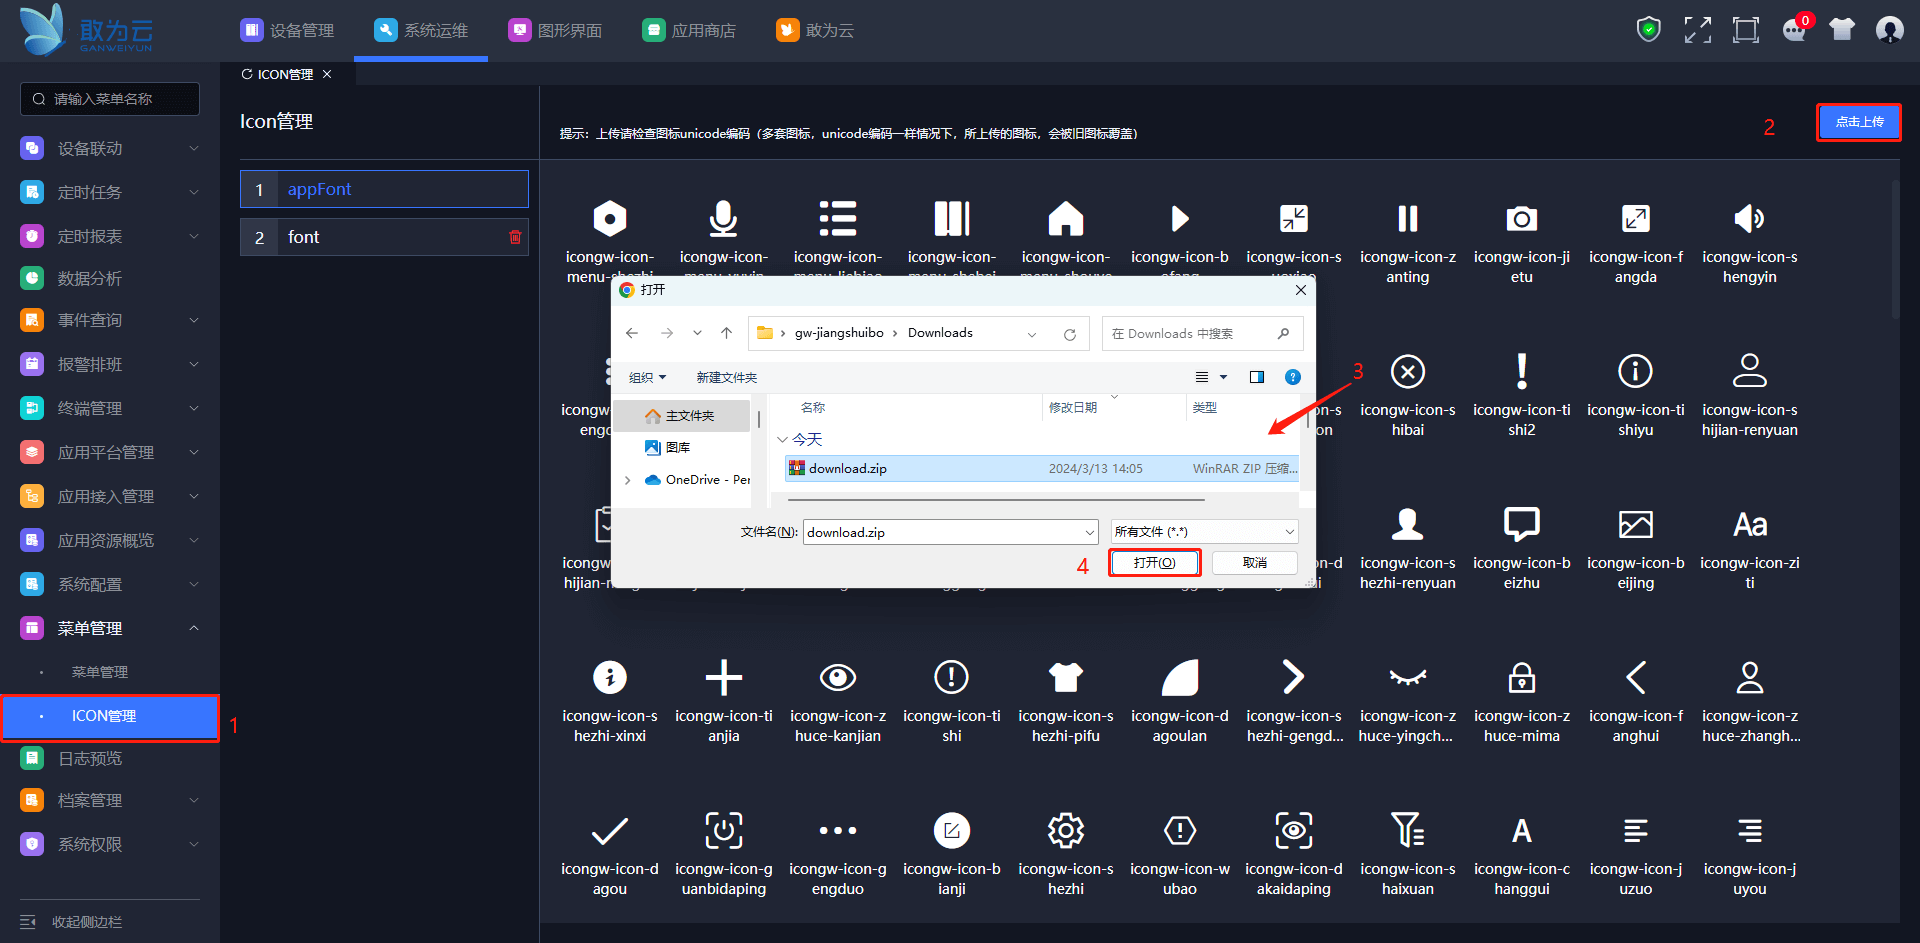
Task: Click the red trash icon beside font
Action: pos(515,237)
